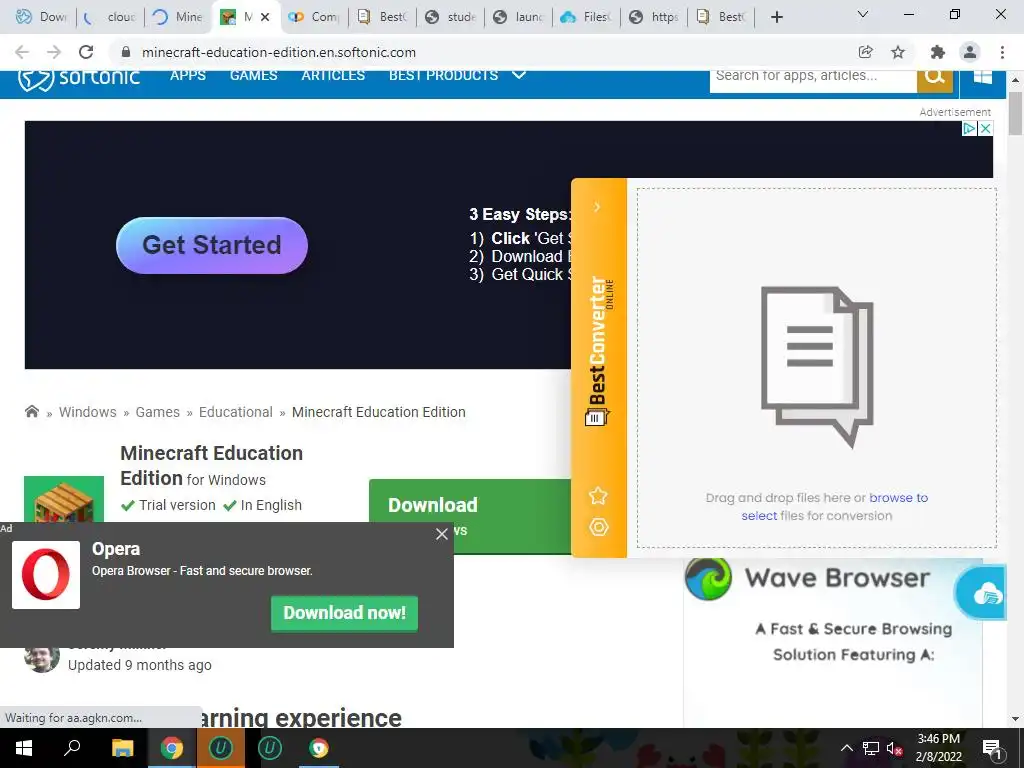
Task: Click the muted volume tray icon
Action: (x=893, y=748)
